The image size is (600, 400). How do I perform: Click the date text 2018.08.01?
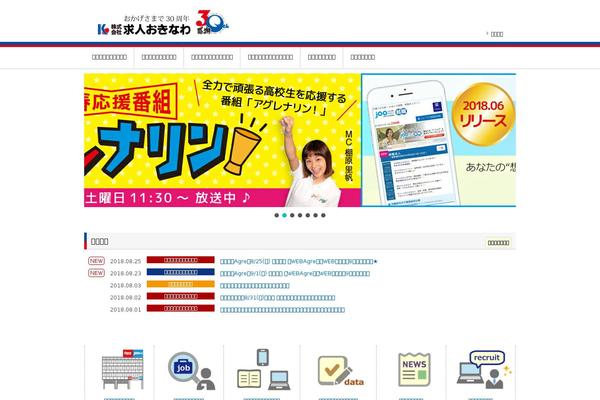(x=126, y=310)
